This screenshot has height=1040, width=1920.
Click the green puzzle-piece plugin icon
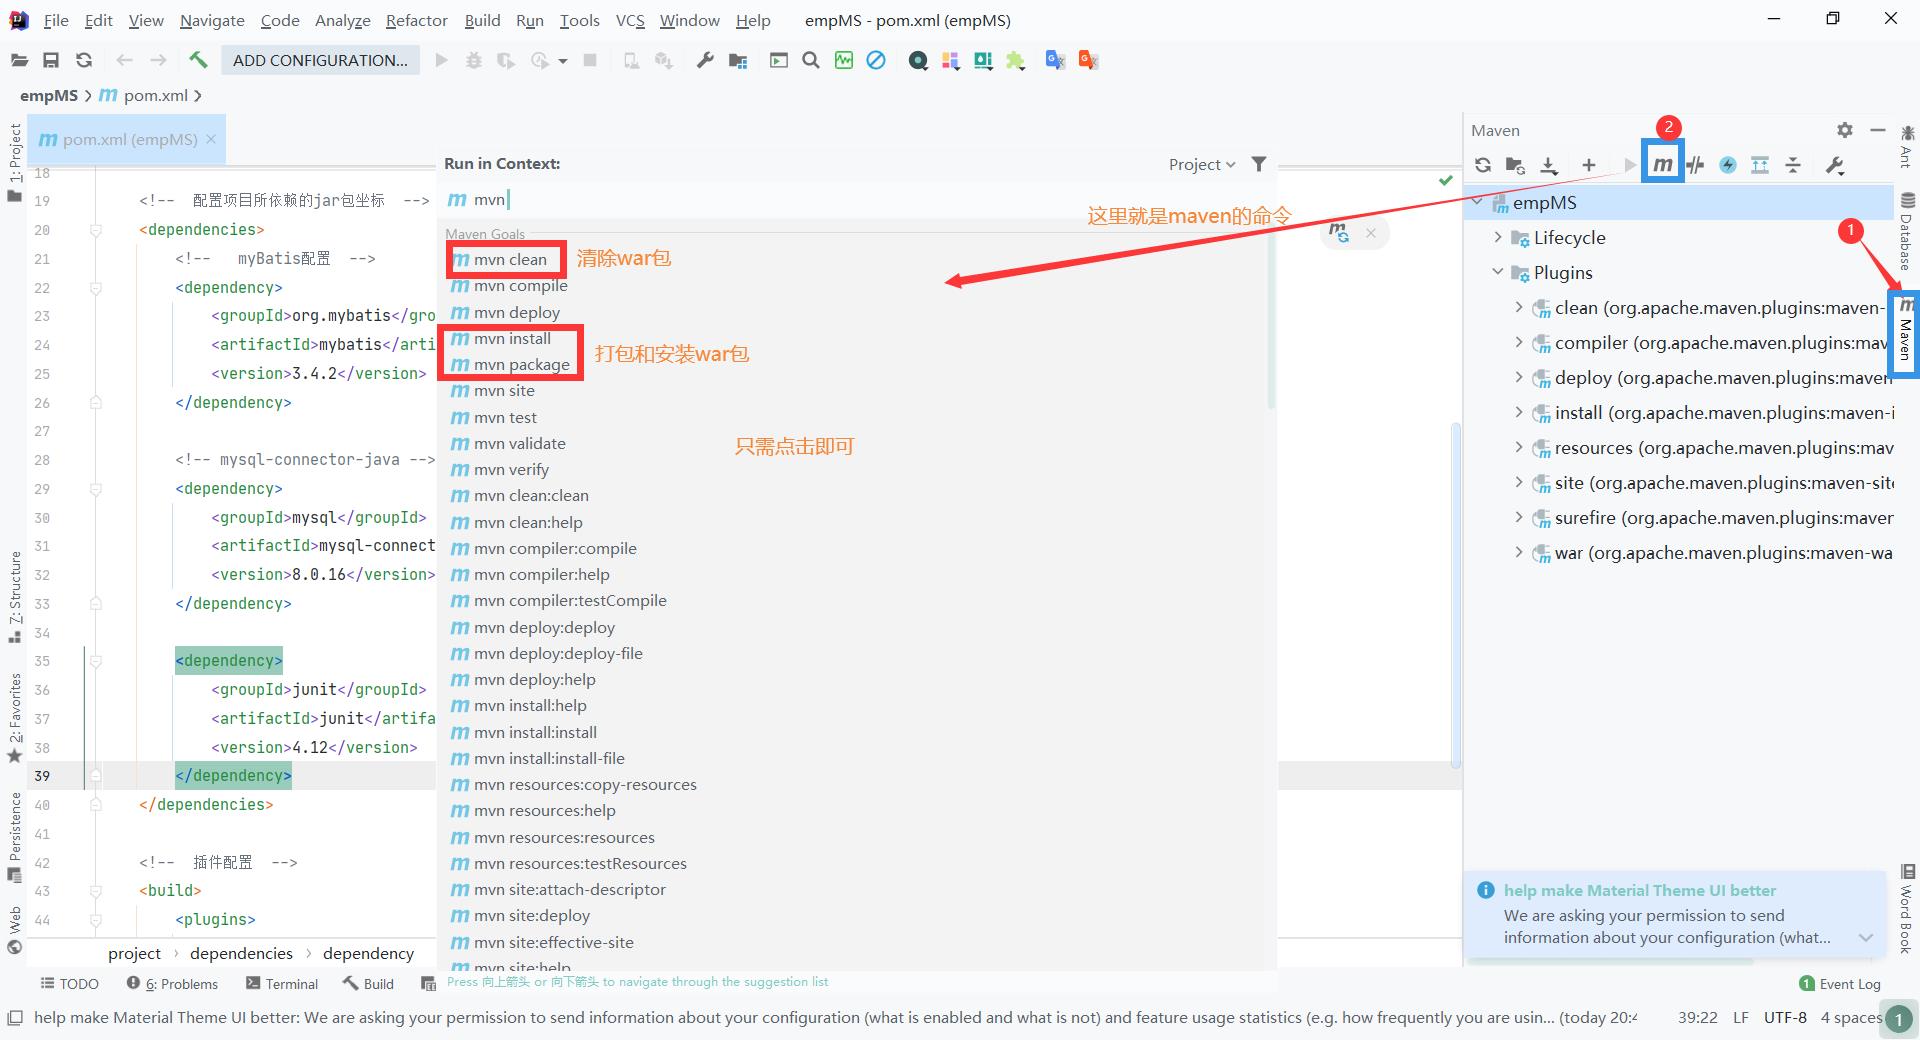pos(1015,60)
